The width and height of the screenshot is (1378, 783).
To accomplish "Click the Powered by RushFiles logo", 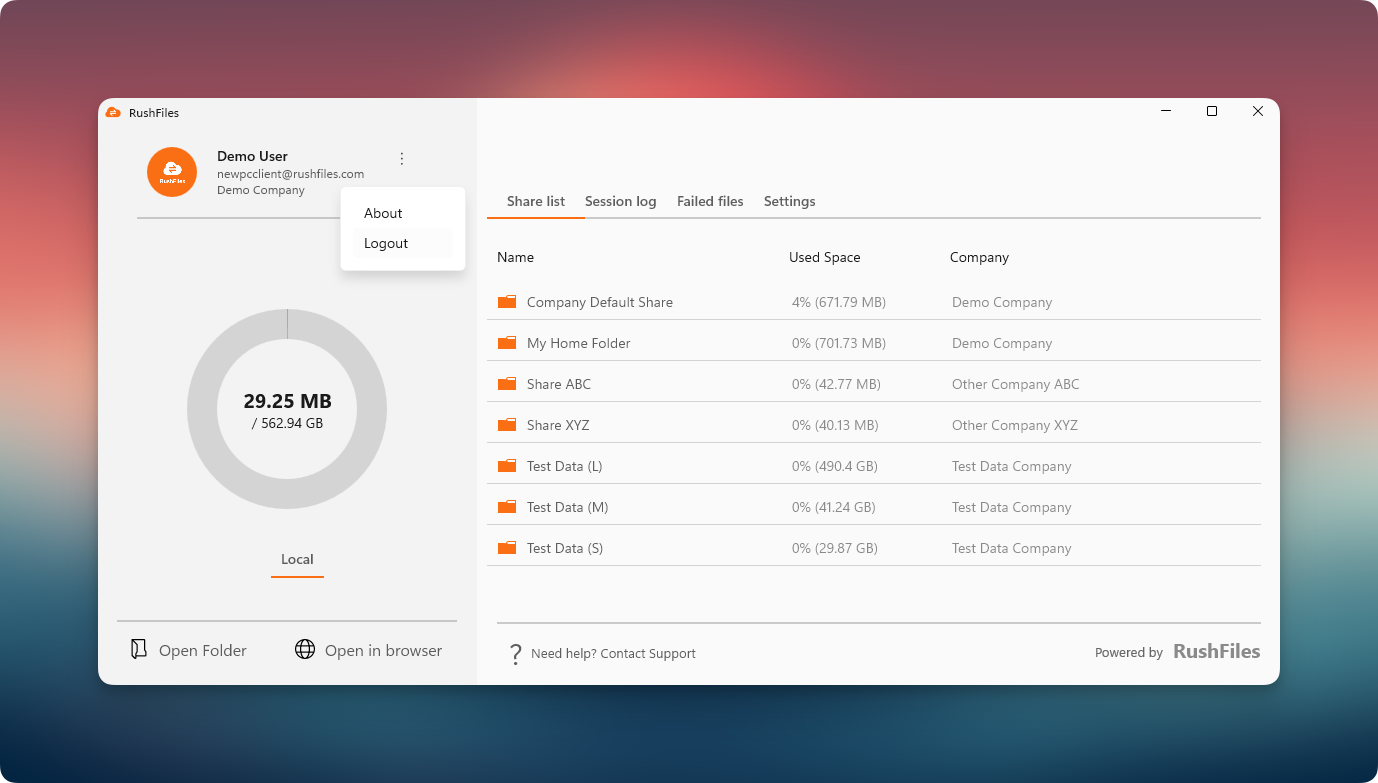I will click(1217, 651).
